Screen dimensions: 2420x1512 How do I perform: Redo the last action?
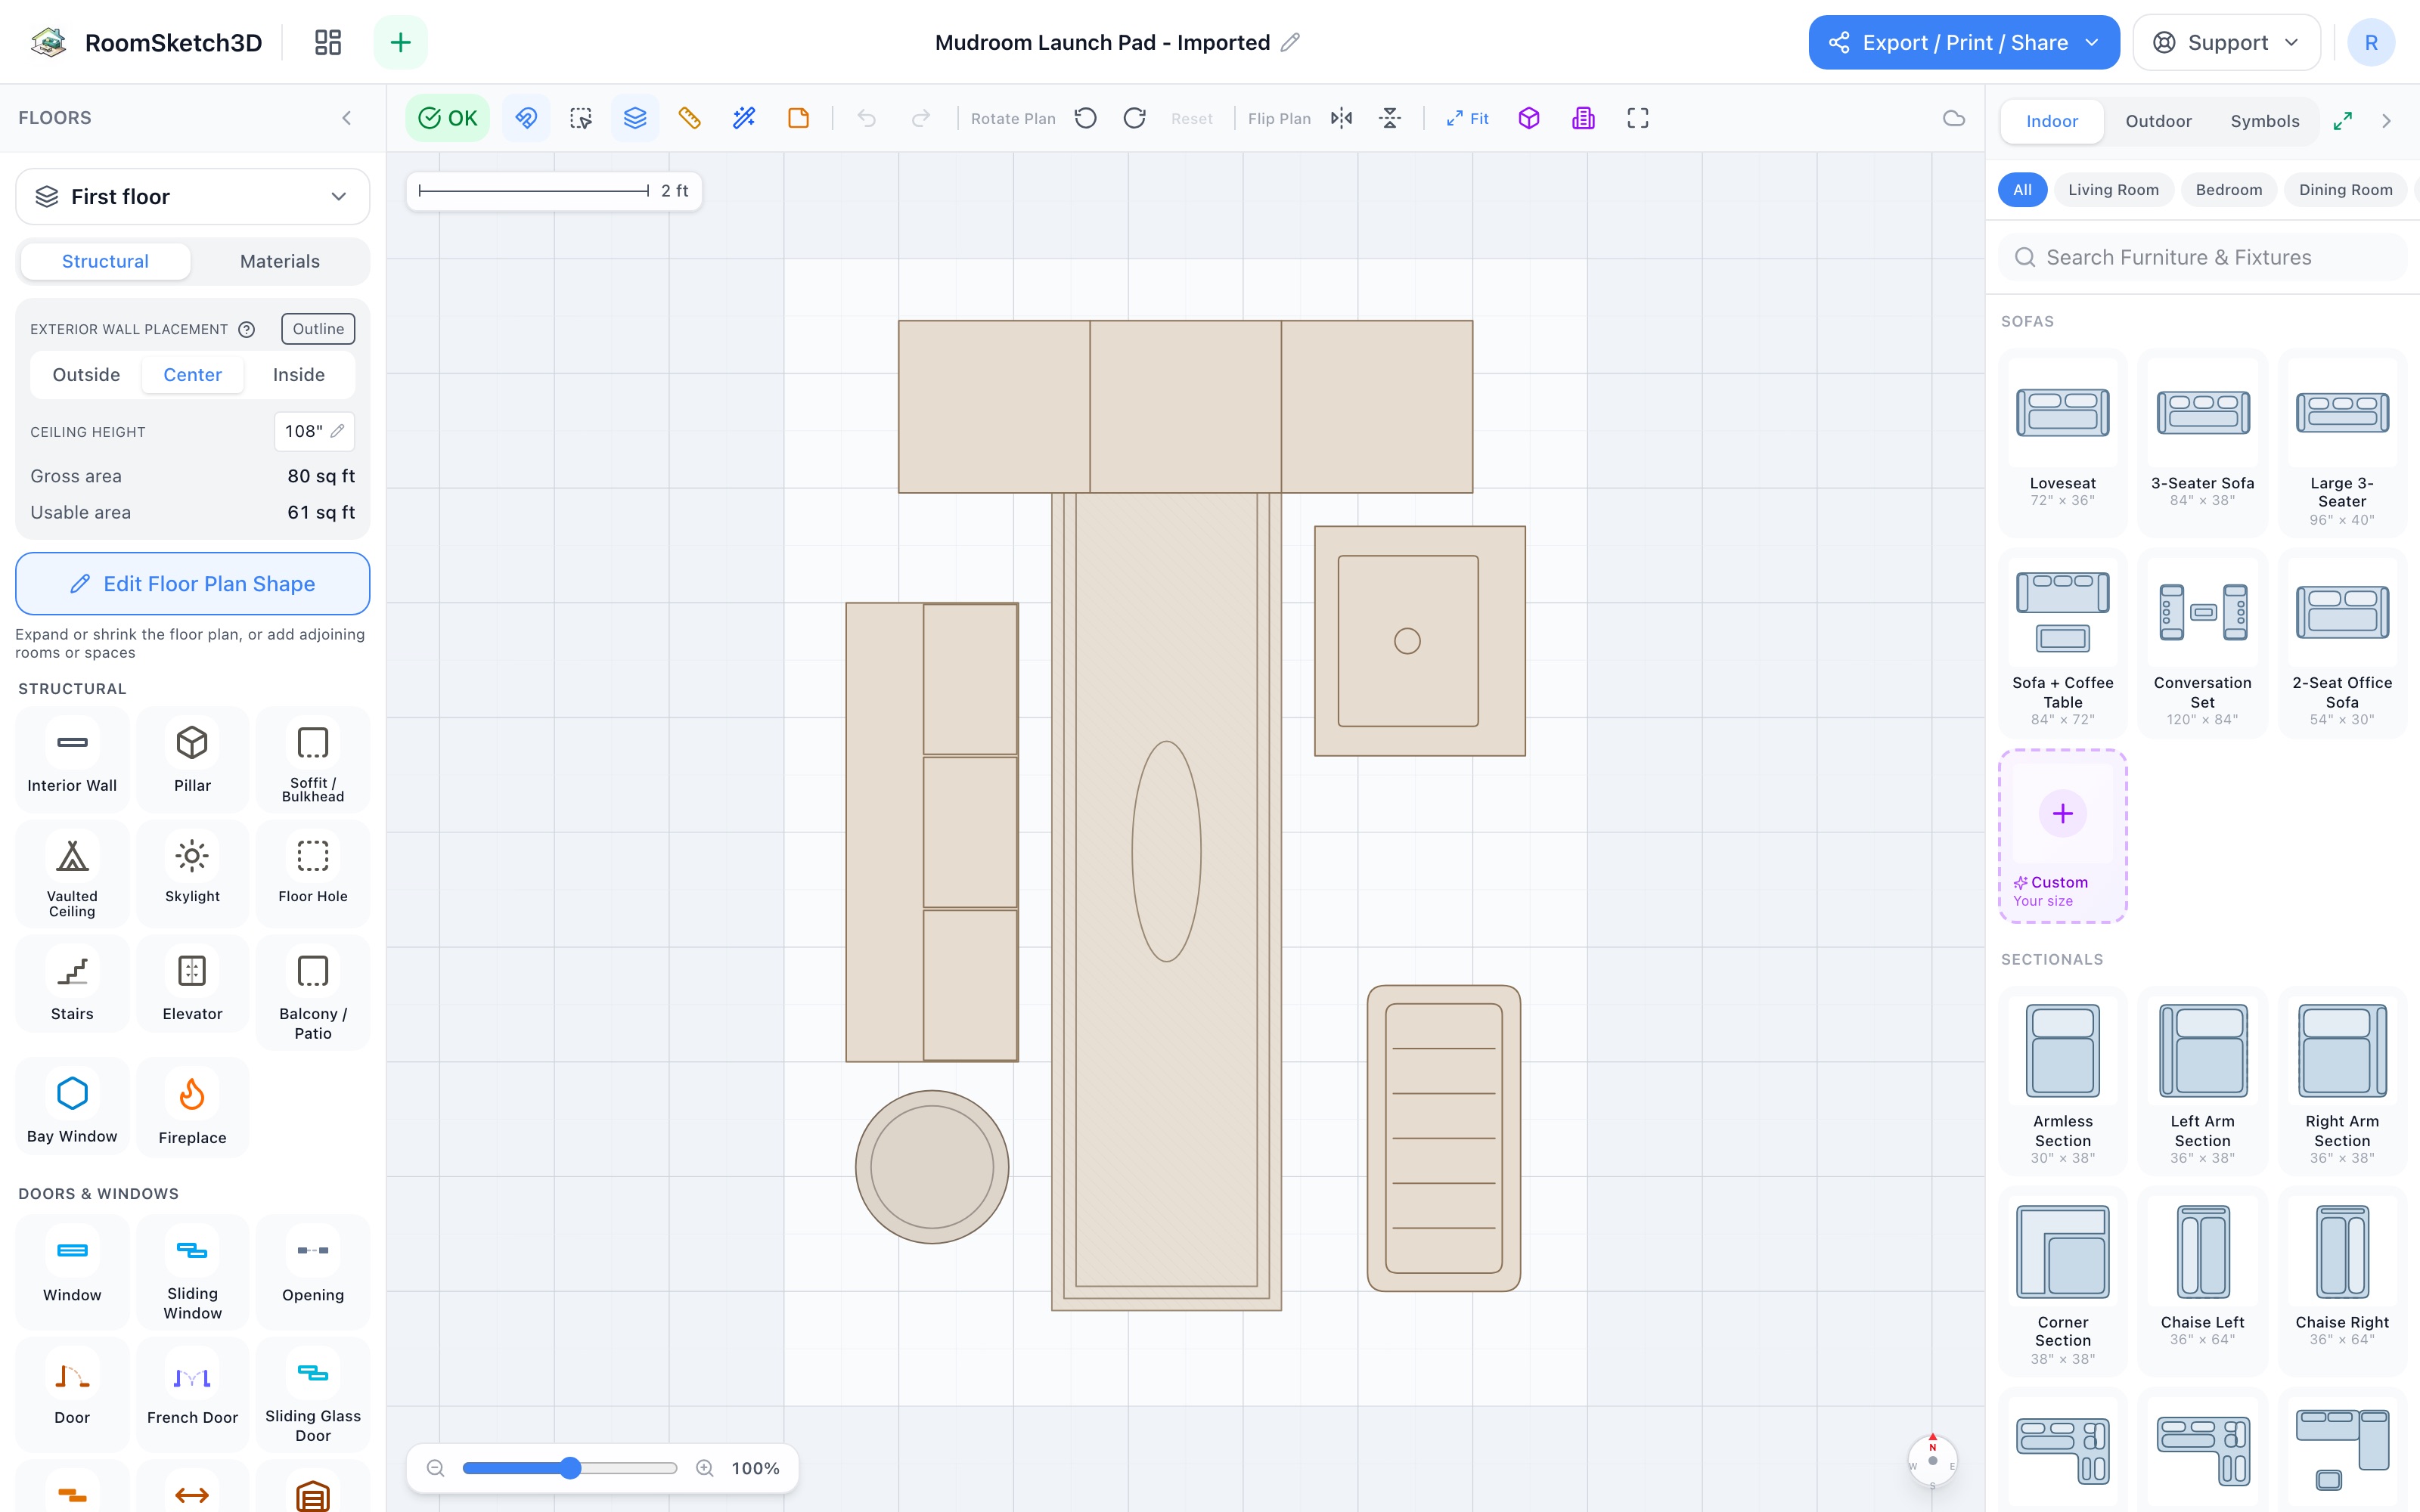click(921, 118)
